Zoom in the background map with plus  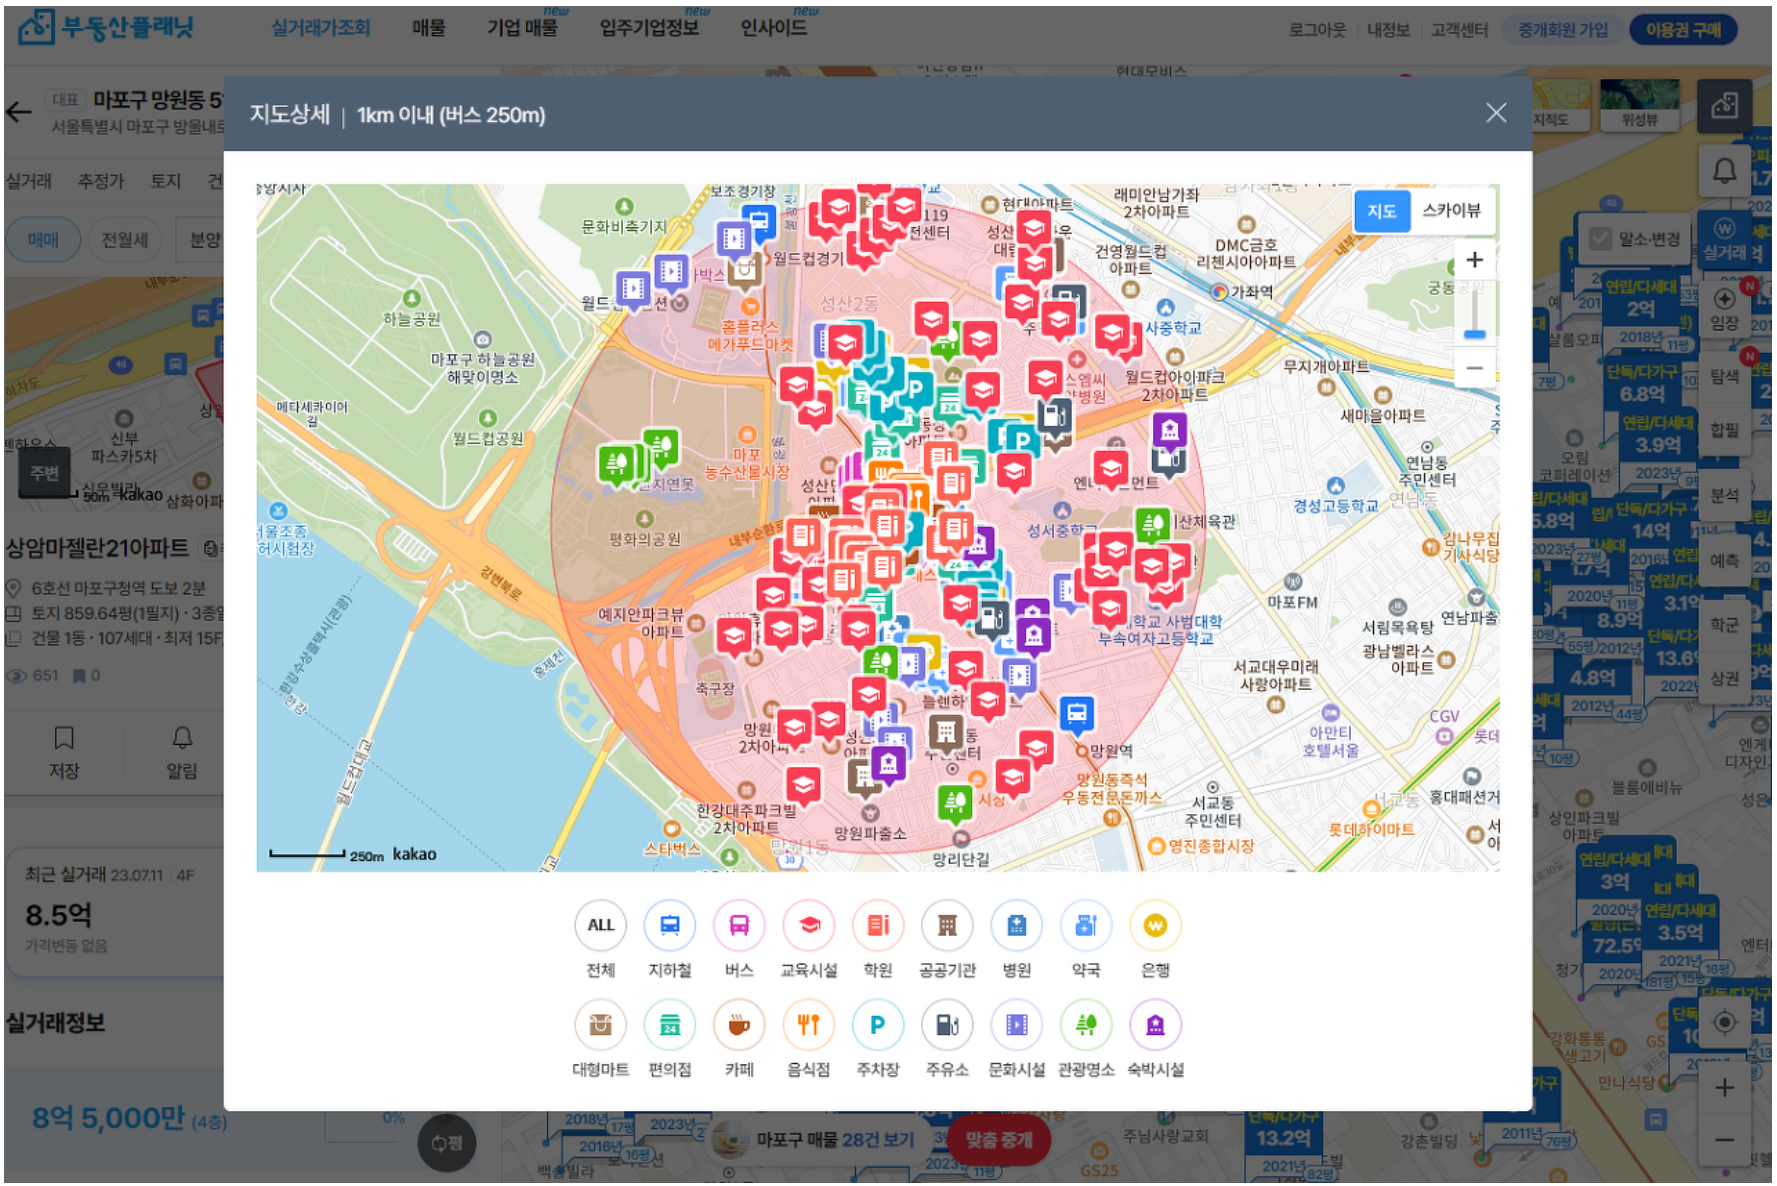click(1725, 1088)
